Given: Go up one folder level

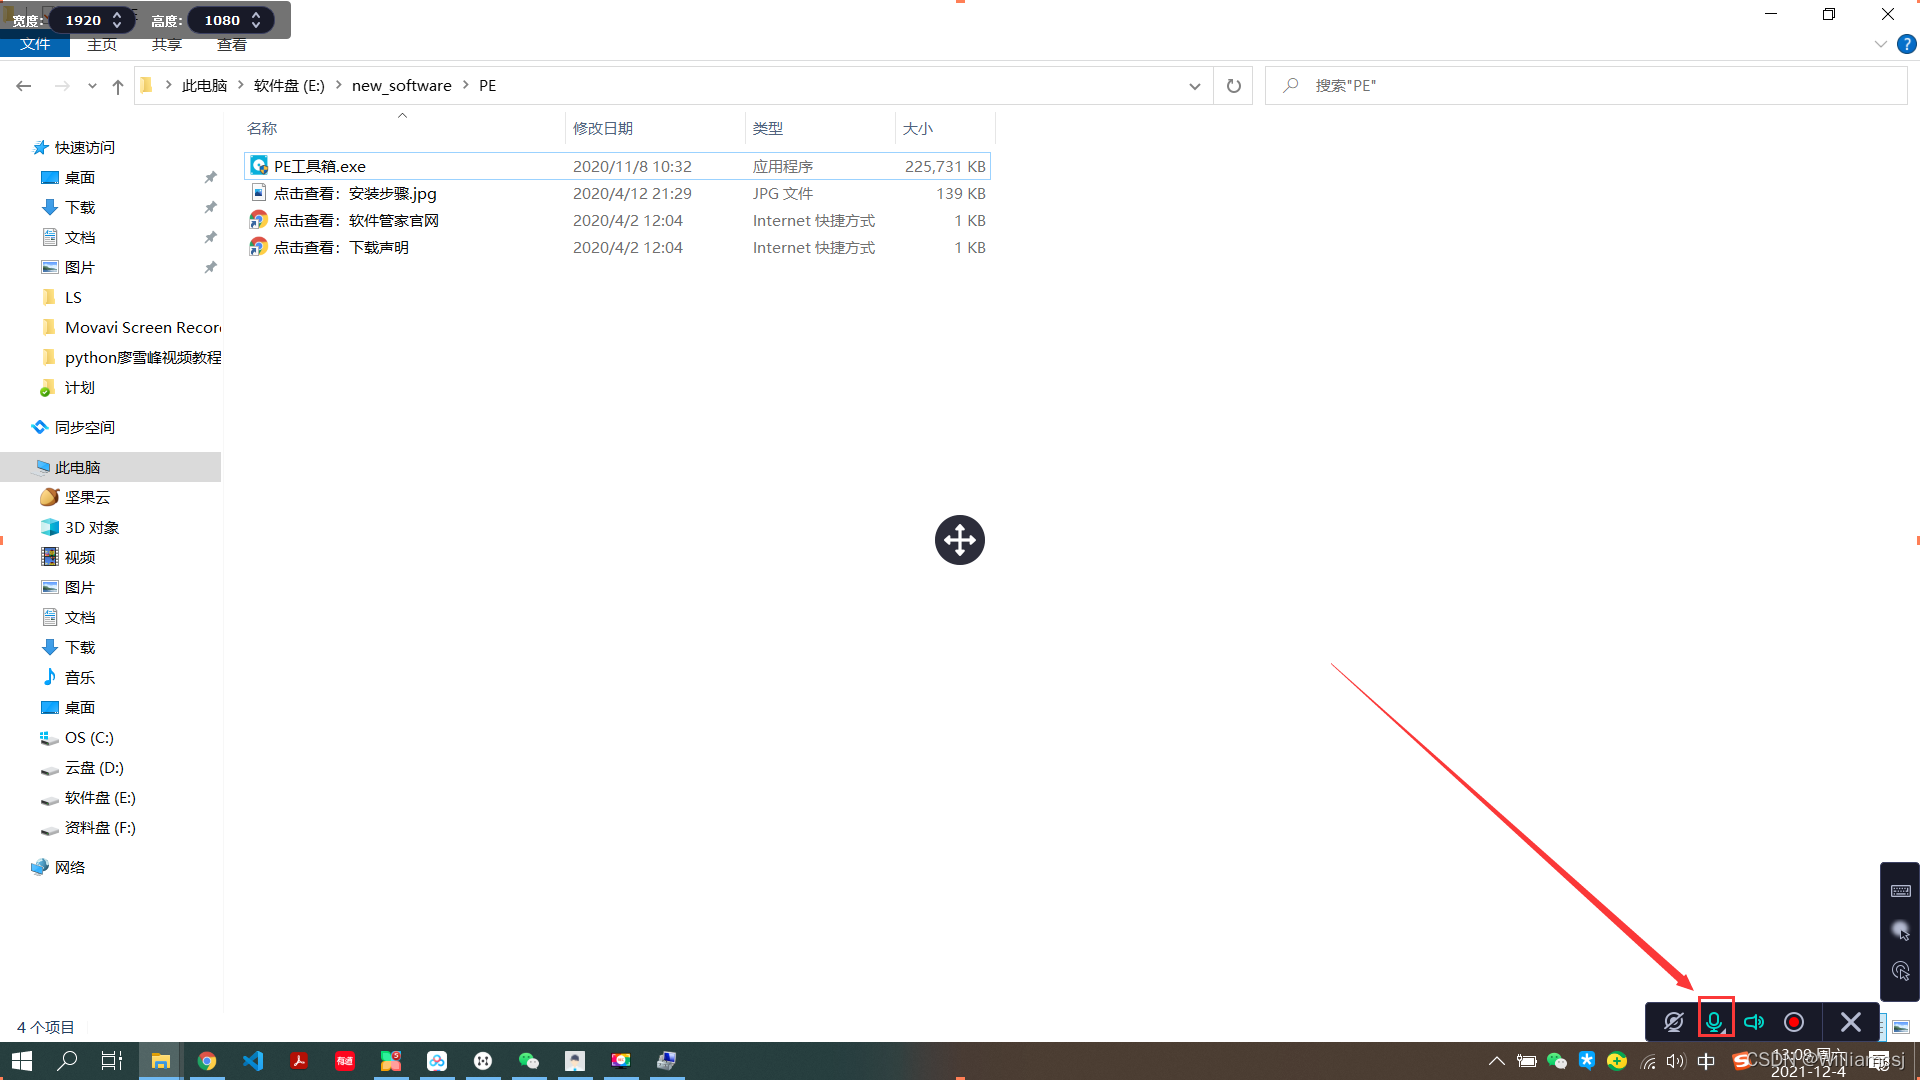Looking at the screenshot, I should pos(118,86).
